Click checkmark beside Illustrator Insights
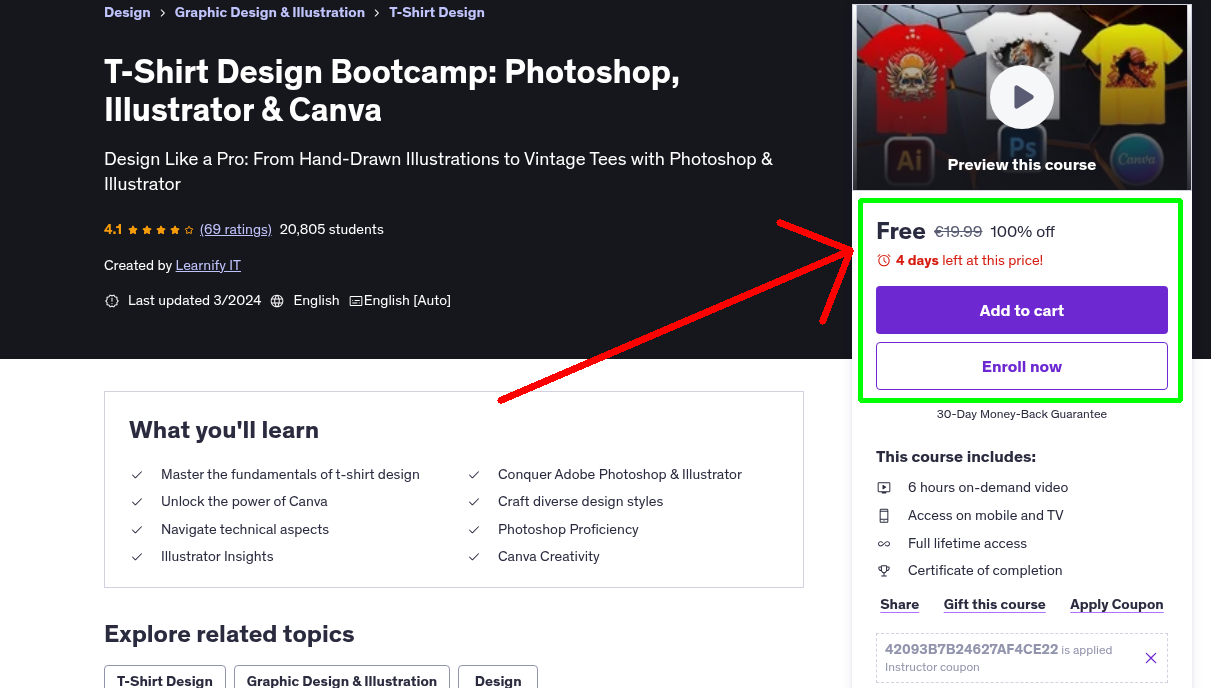 138,557
